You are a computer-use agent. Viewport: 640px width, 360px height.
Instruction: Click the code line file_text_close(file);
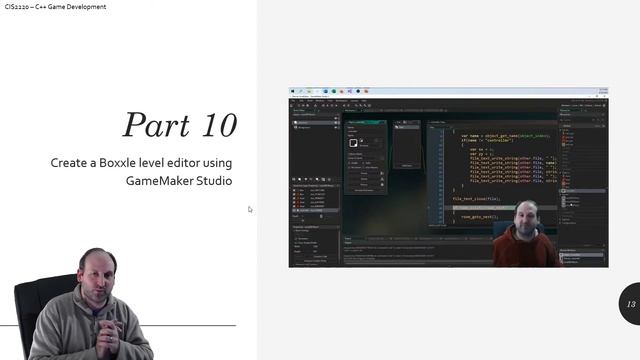tap(477, 199)
